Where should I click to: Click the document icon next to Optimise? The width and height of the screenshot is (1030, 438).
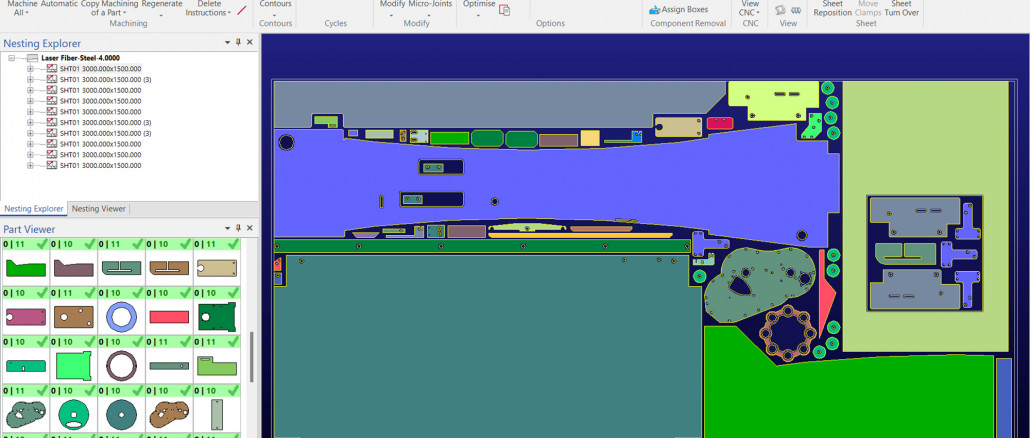pyautogui.click(x=505, y=10)
